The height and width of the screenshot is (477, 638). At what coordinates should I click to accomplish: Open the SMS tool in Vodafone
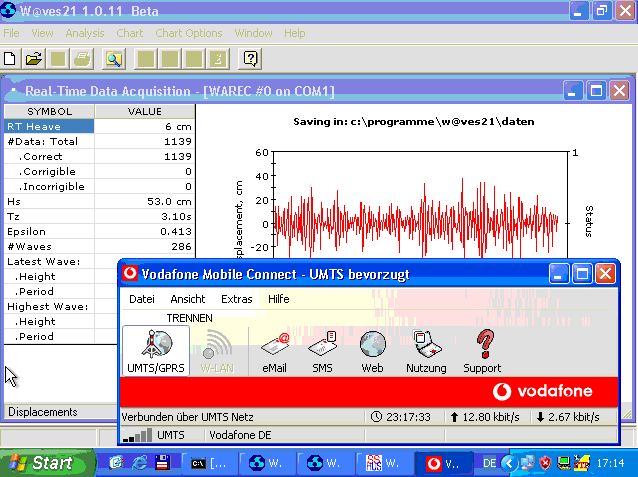point(323,352)
